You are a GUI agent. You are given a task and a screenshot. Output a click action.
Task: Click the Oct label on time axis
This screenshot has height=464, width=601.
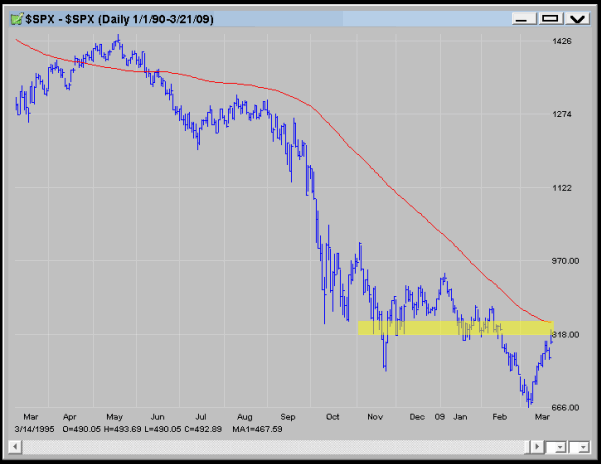(x=332, y=417)
